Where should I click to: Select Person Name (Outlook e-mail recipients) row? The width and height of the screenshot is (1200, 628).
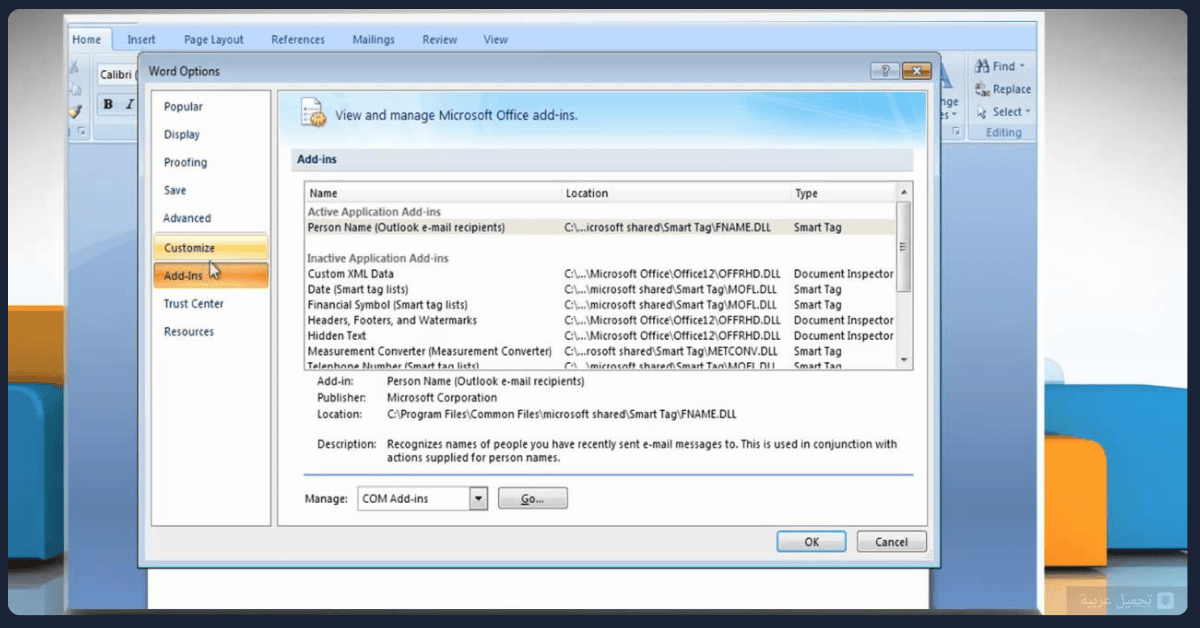[600, 228]
